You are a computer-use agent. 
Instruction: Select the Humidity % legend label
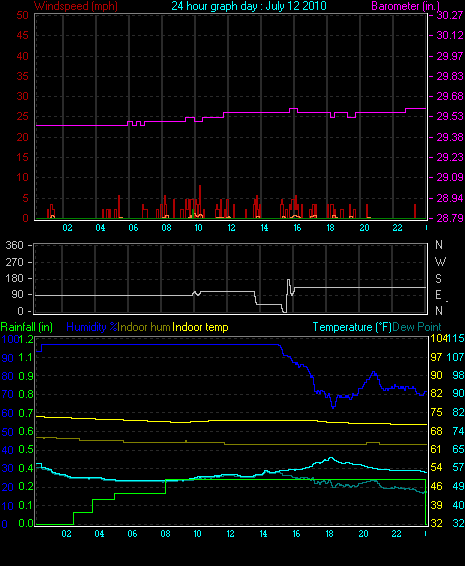click(92, 327)
